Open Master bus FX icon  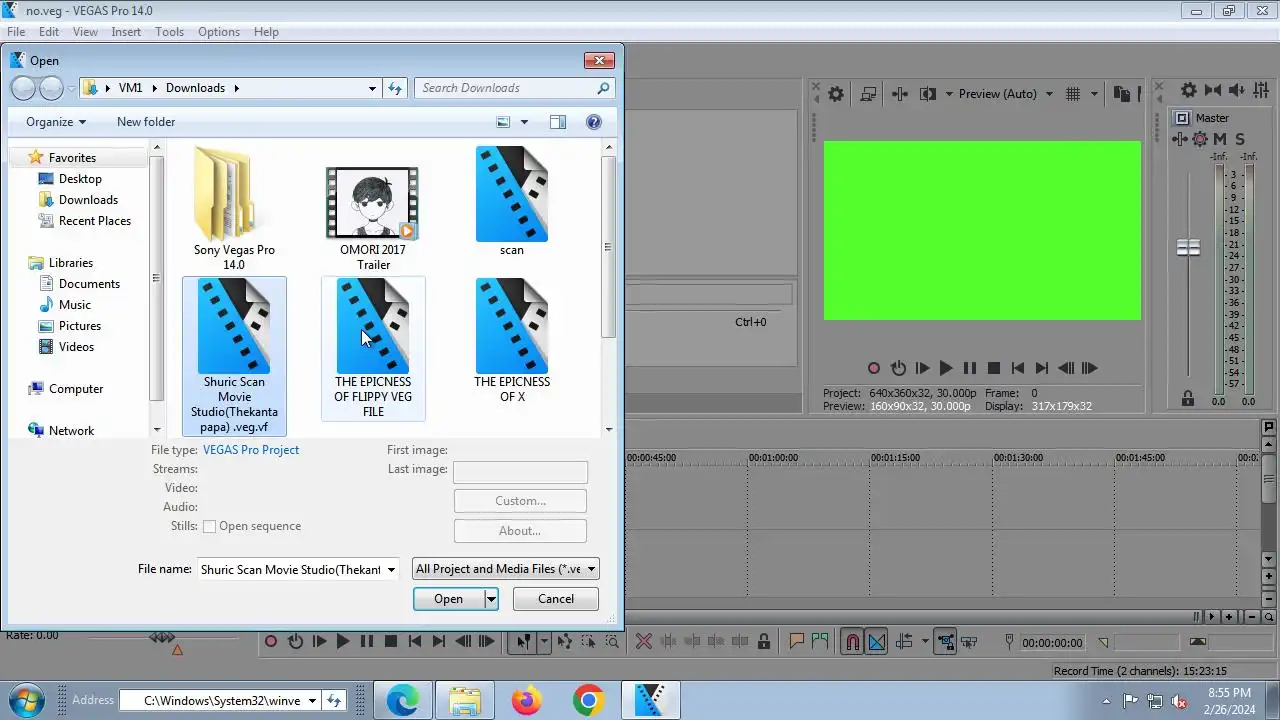1180,139
